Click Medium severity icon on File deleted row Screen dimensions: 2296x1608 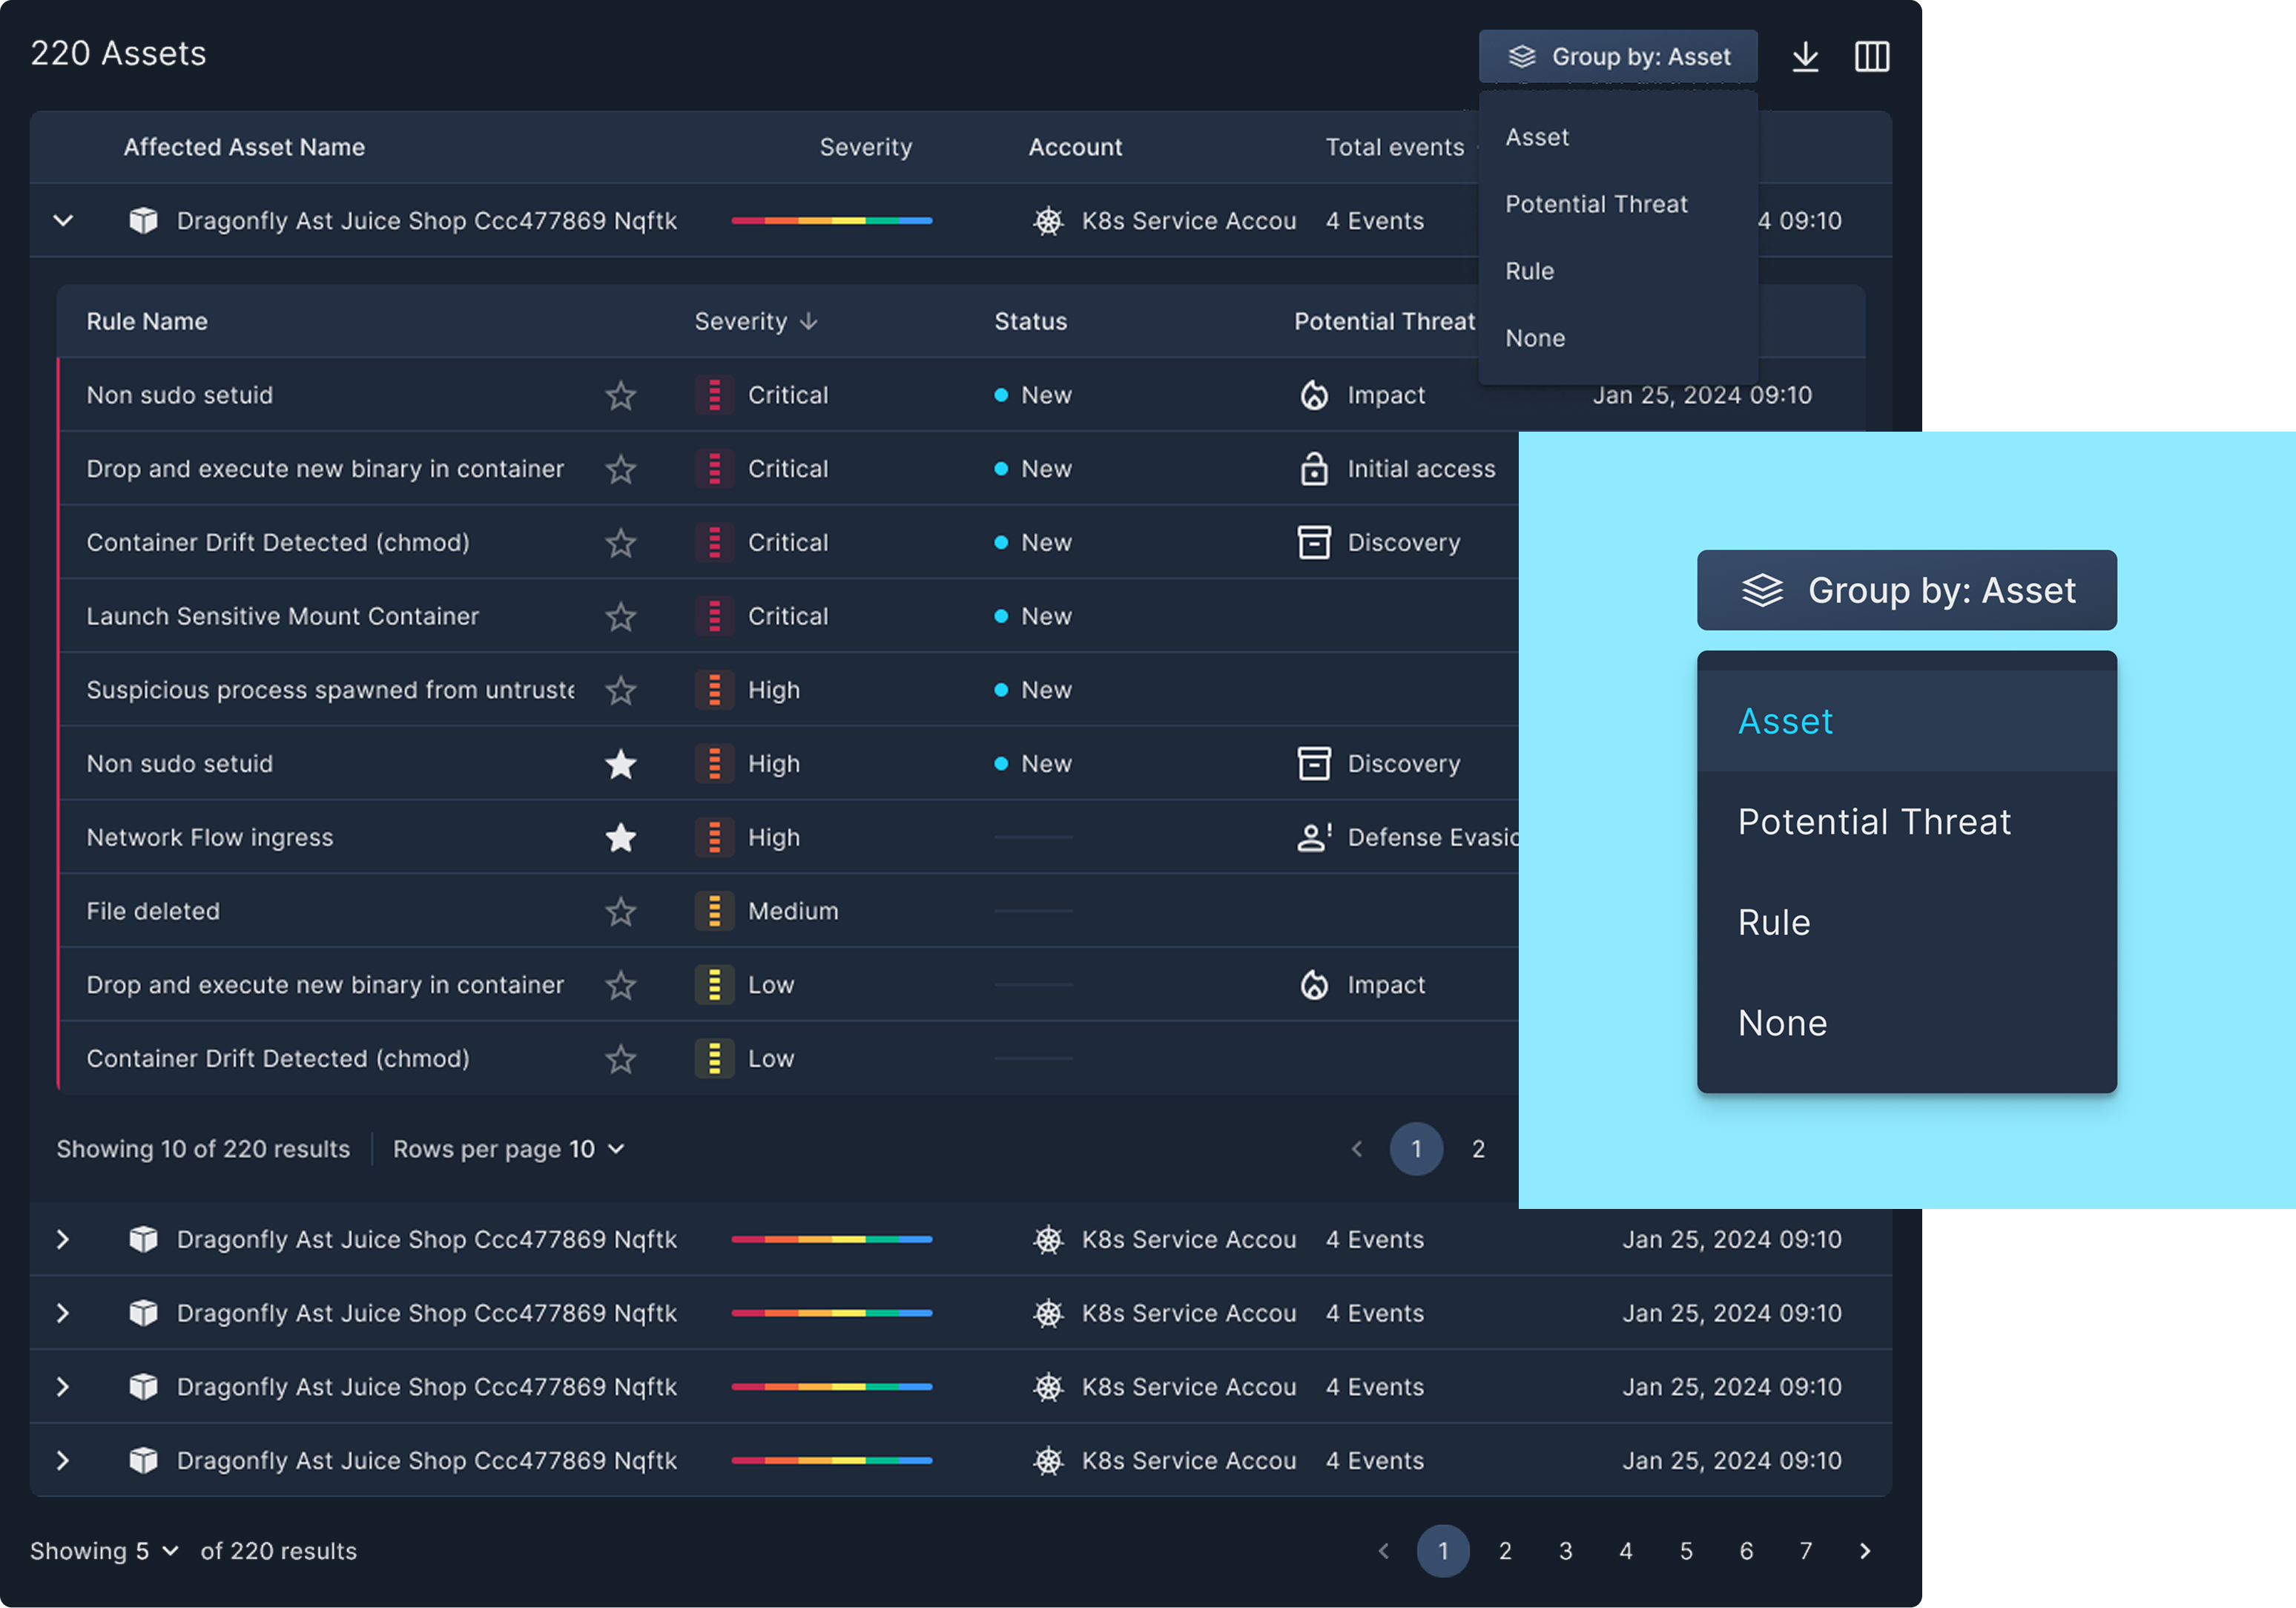point(714,911)
